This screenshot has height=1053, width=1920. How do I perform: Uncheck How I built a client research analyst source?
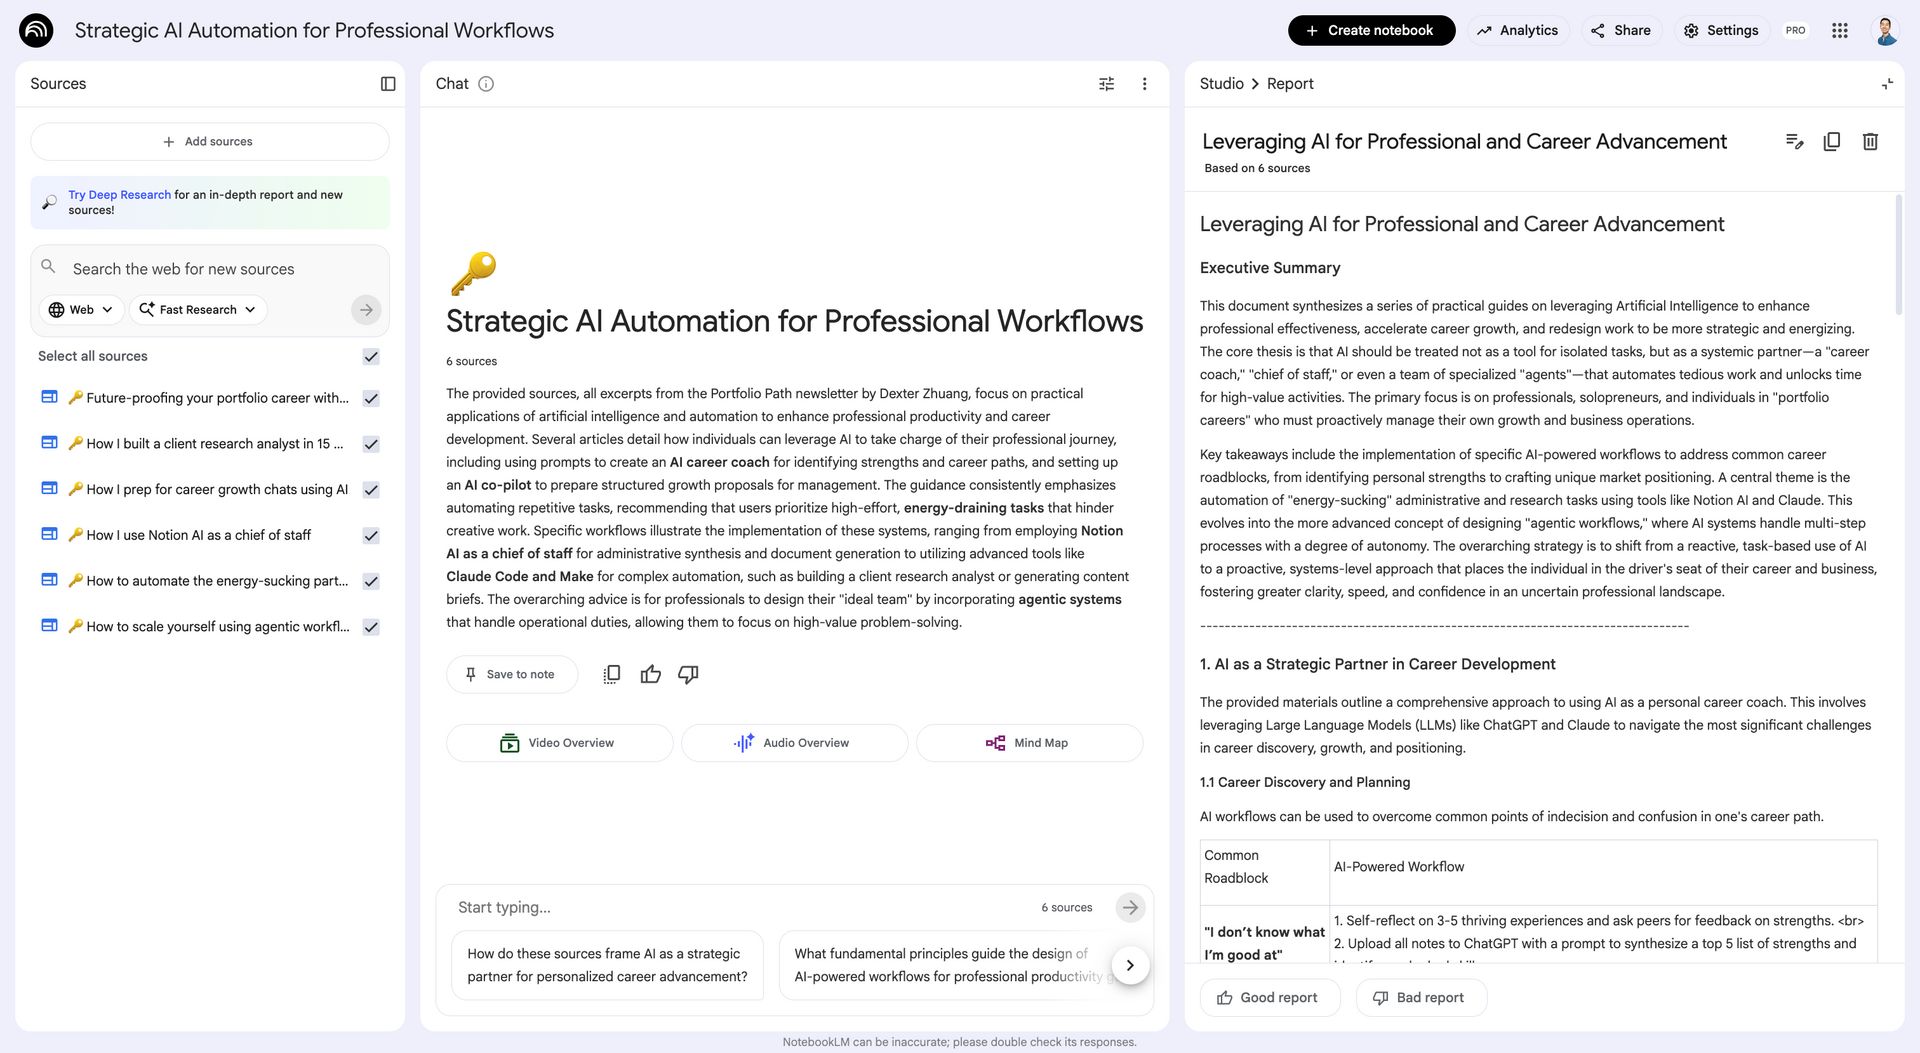point(371,444)
